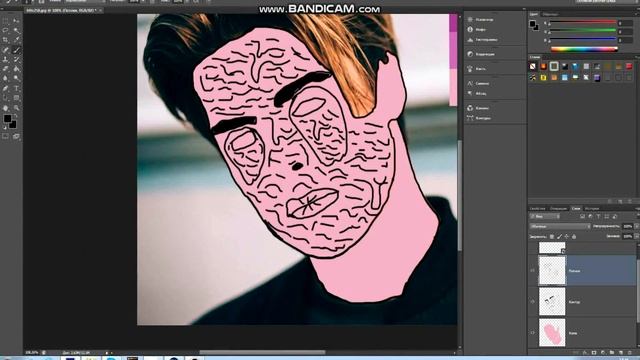The image size is (640, 360).
Task: Click the red channel value field
Action: [x=625, y=23]
